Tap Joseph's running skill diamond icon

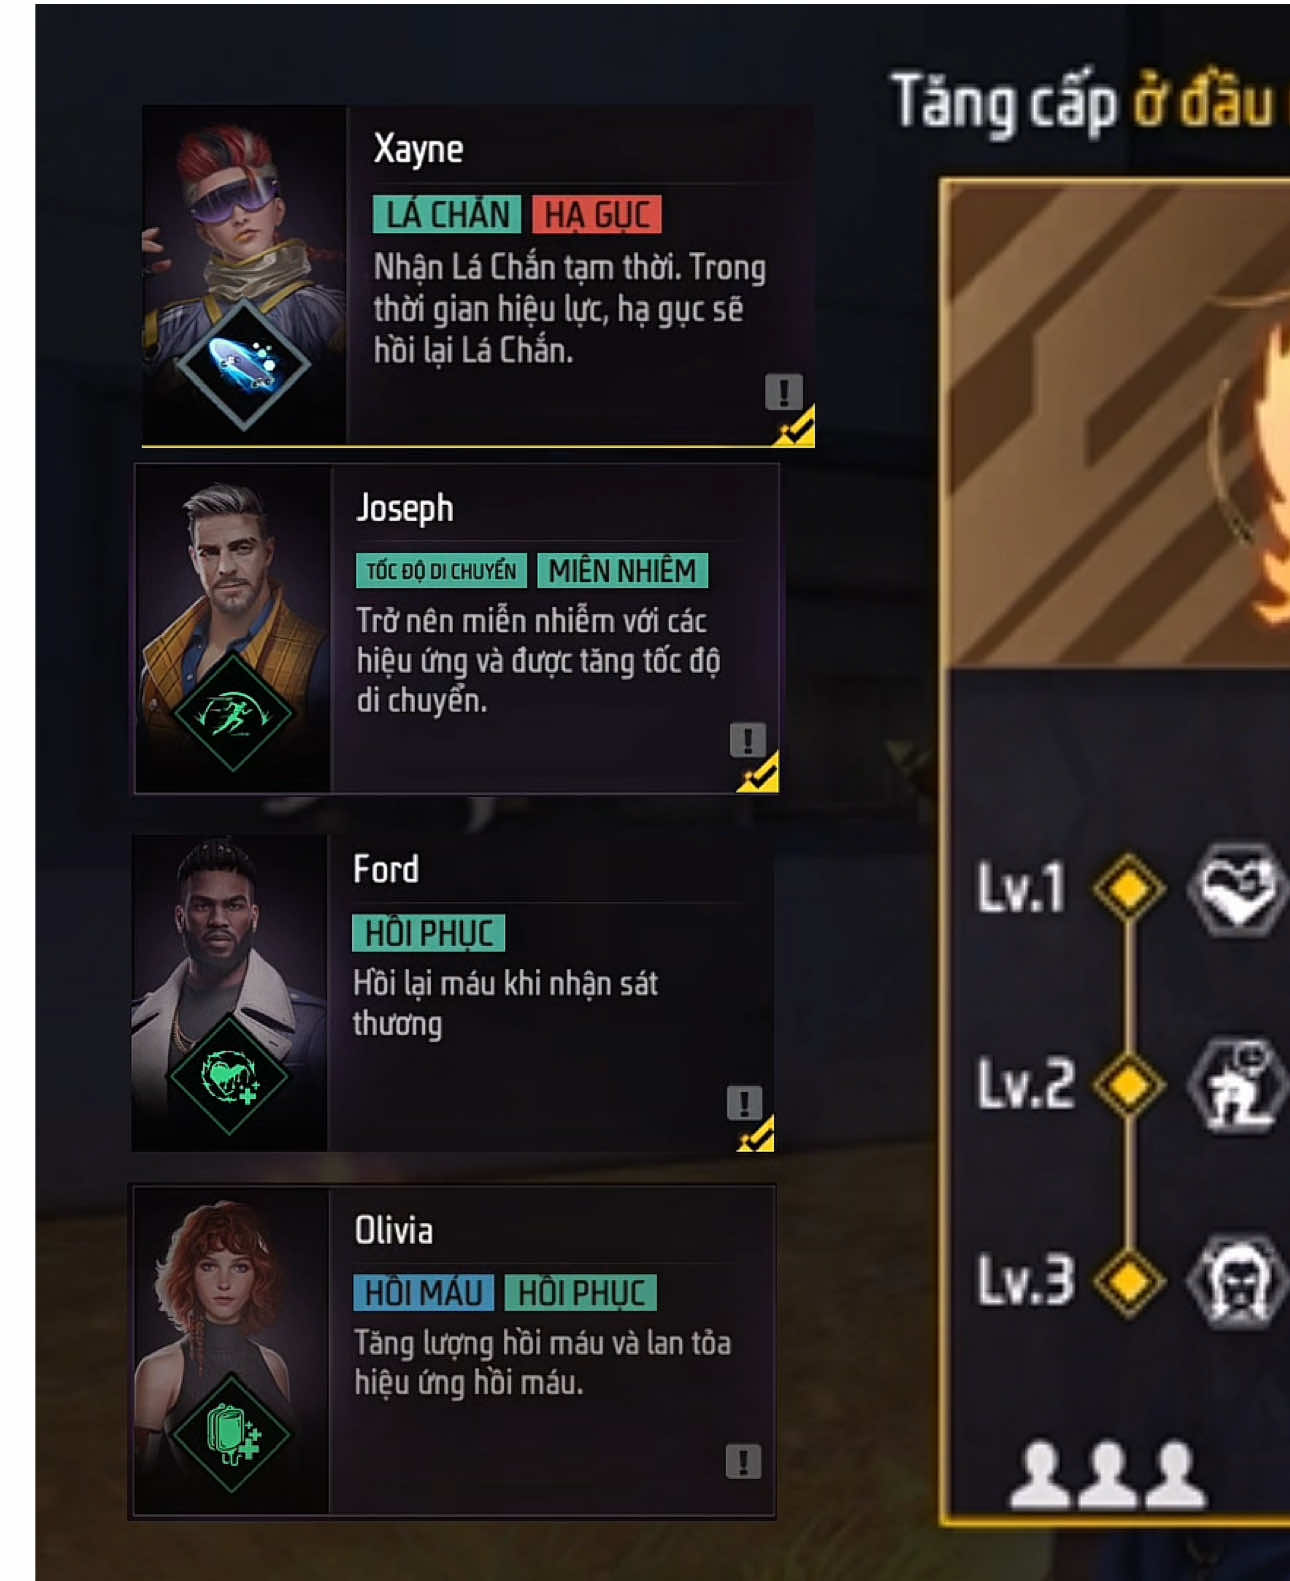(x=233, y=713)
